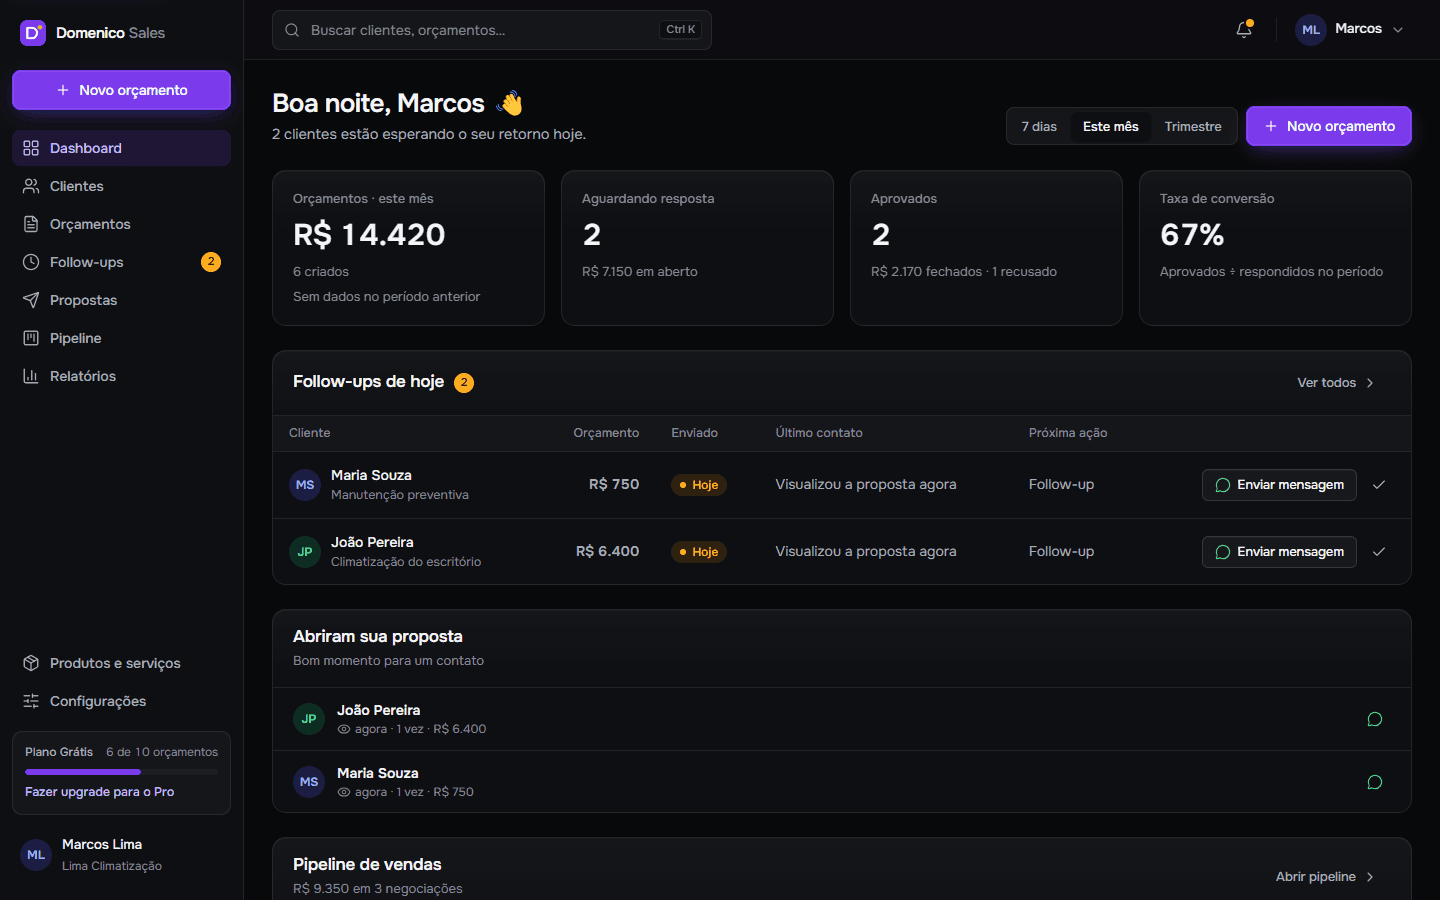
Task: Click the 67% conversion rate value
Action: pyautogui.click(x=1192, y=235)
